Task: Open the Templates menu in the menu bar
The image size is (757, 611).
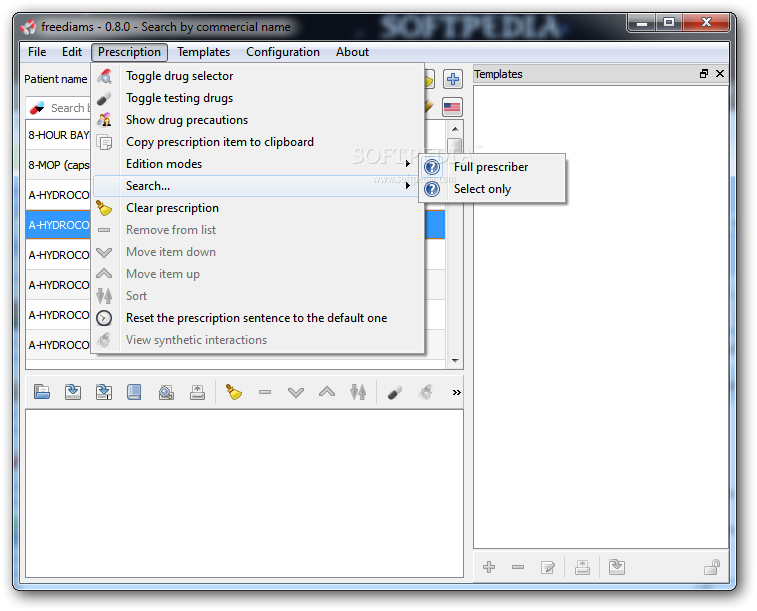Action: (x=203, y=52)
